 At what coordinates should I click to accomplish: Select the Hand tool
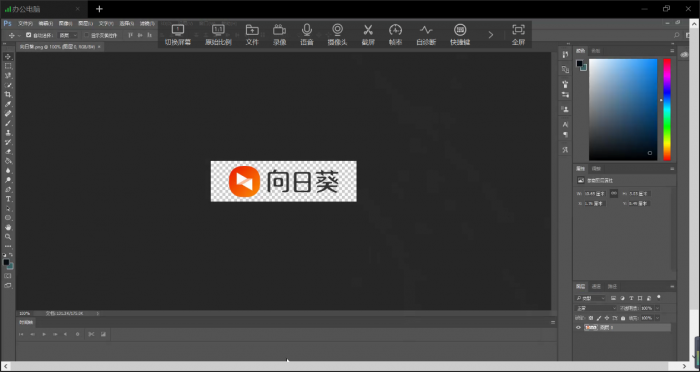coord(8,227)
